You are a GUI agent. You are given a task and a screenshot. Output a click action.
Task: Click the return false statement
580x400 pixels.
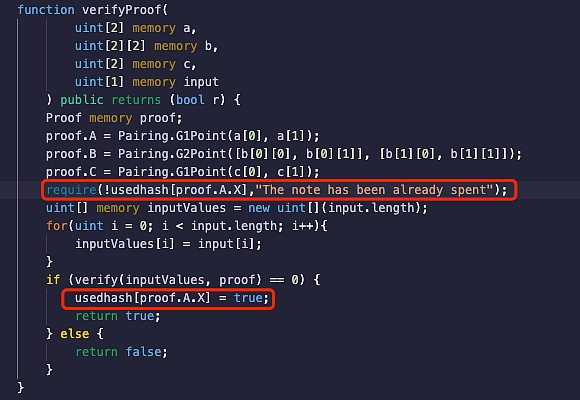click(x=121, y=352)
